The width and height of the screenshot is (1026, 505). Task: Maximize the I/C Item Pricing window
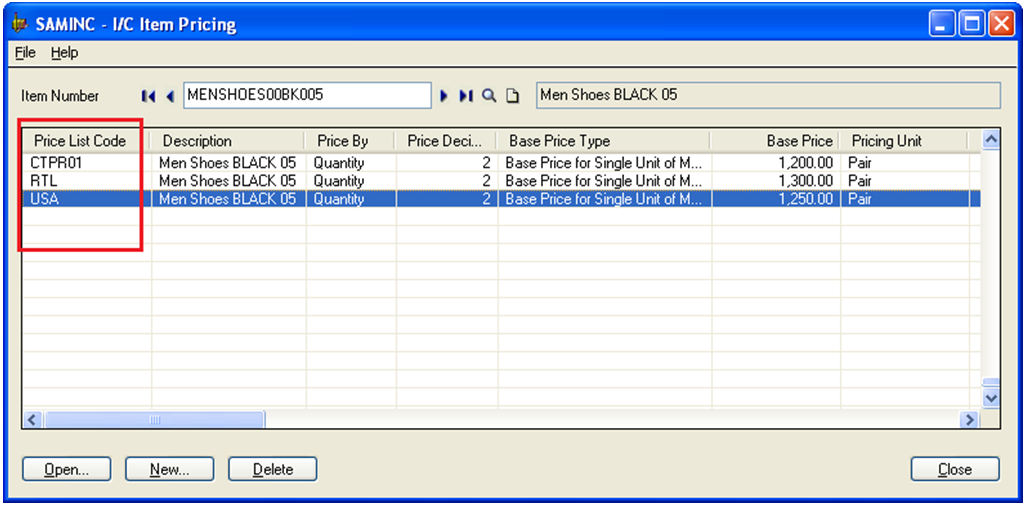(971, 25)
